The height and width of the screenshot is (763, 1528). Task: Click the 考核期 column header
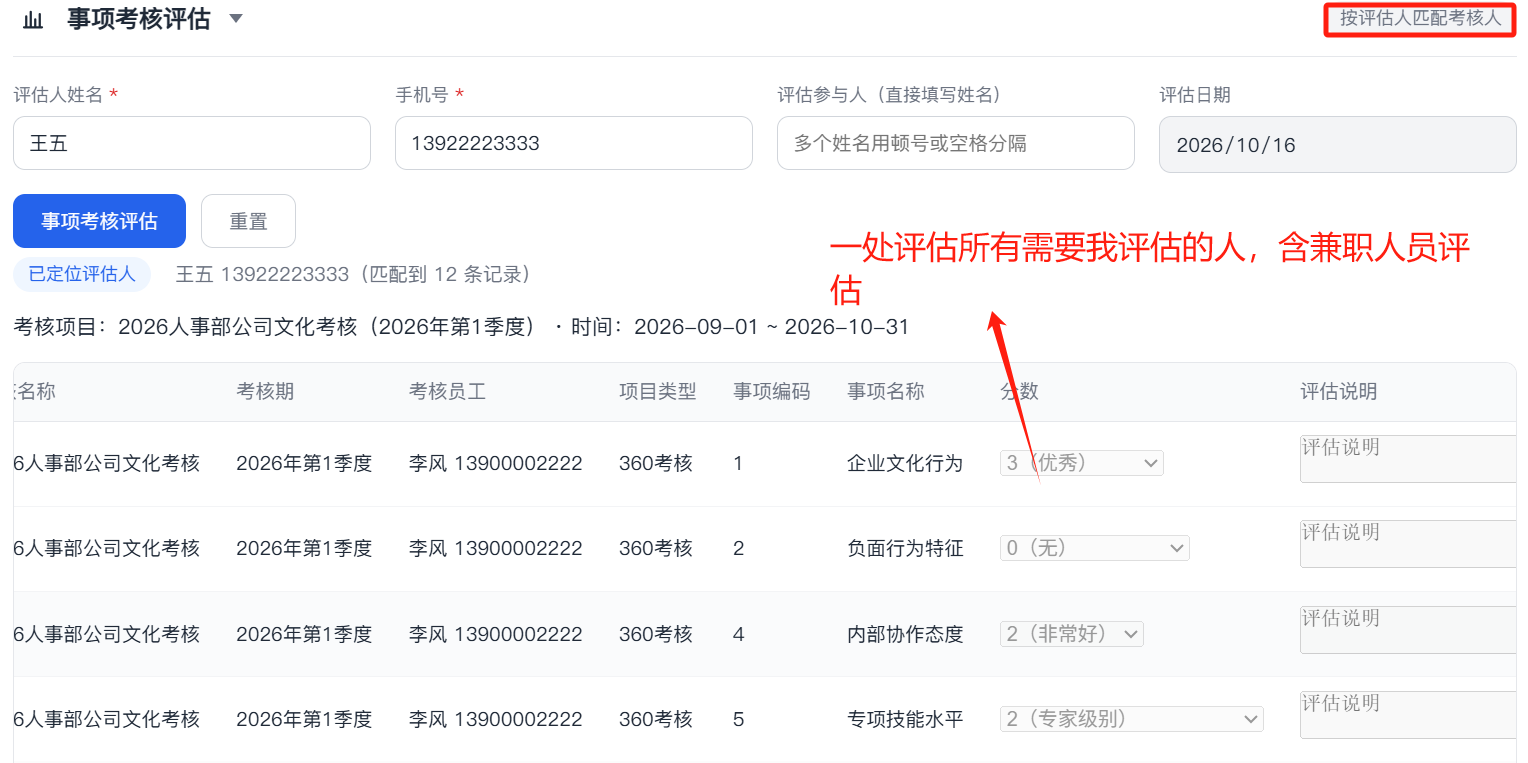[x=265, y=392]
